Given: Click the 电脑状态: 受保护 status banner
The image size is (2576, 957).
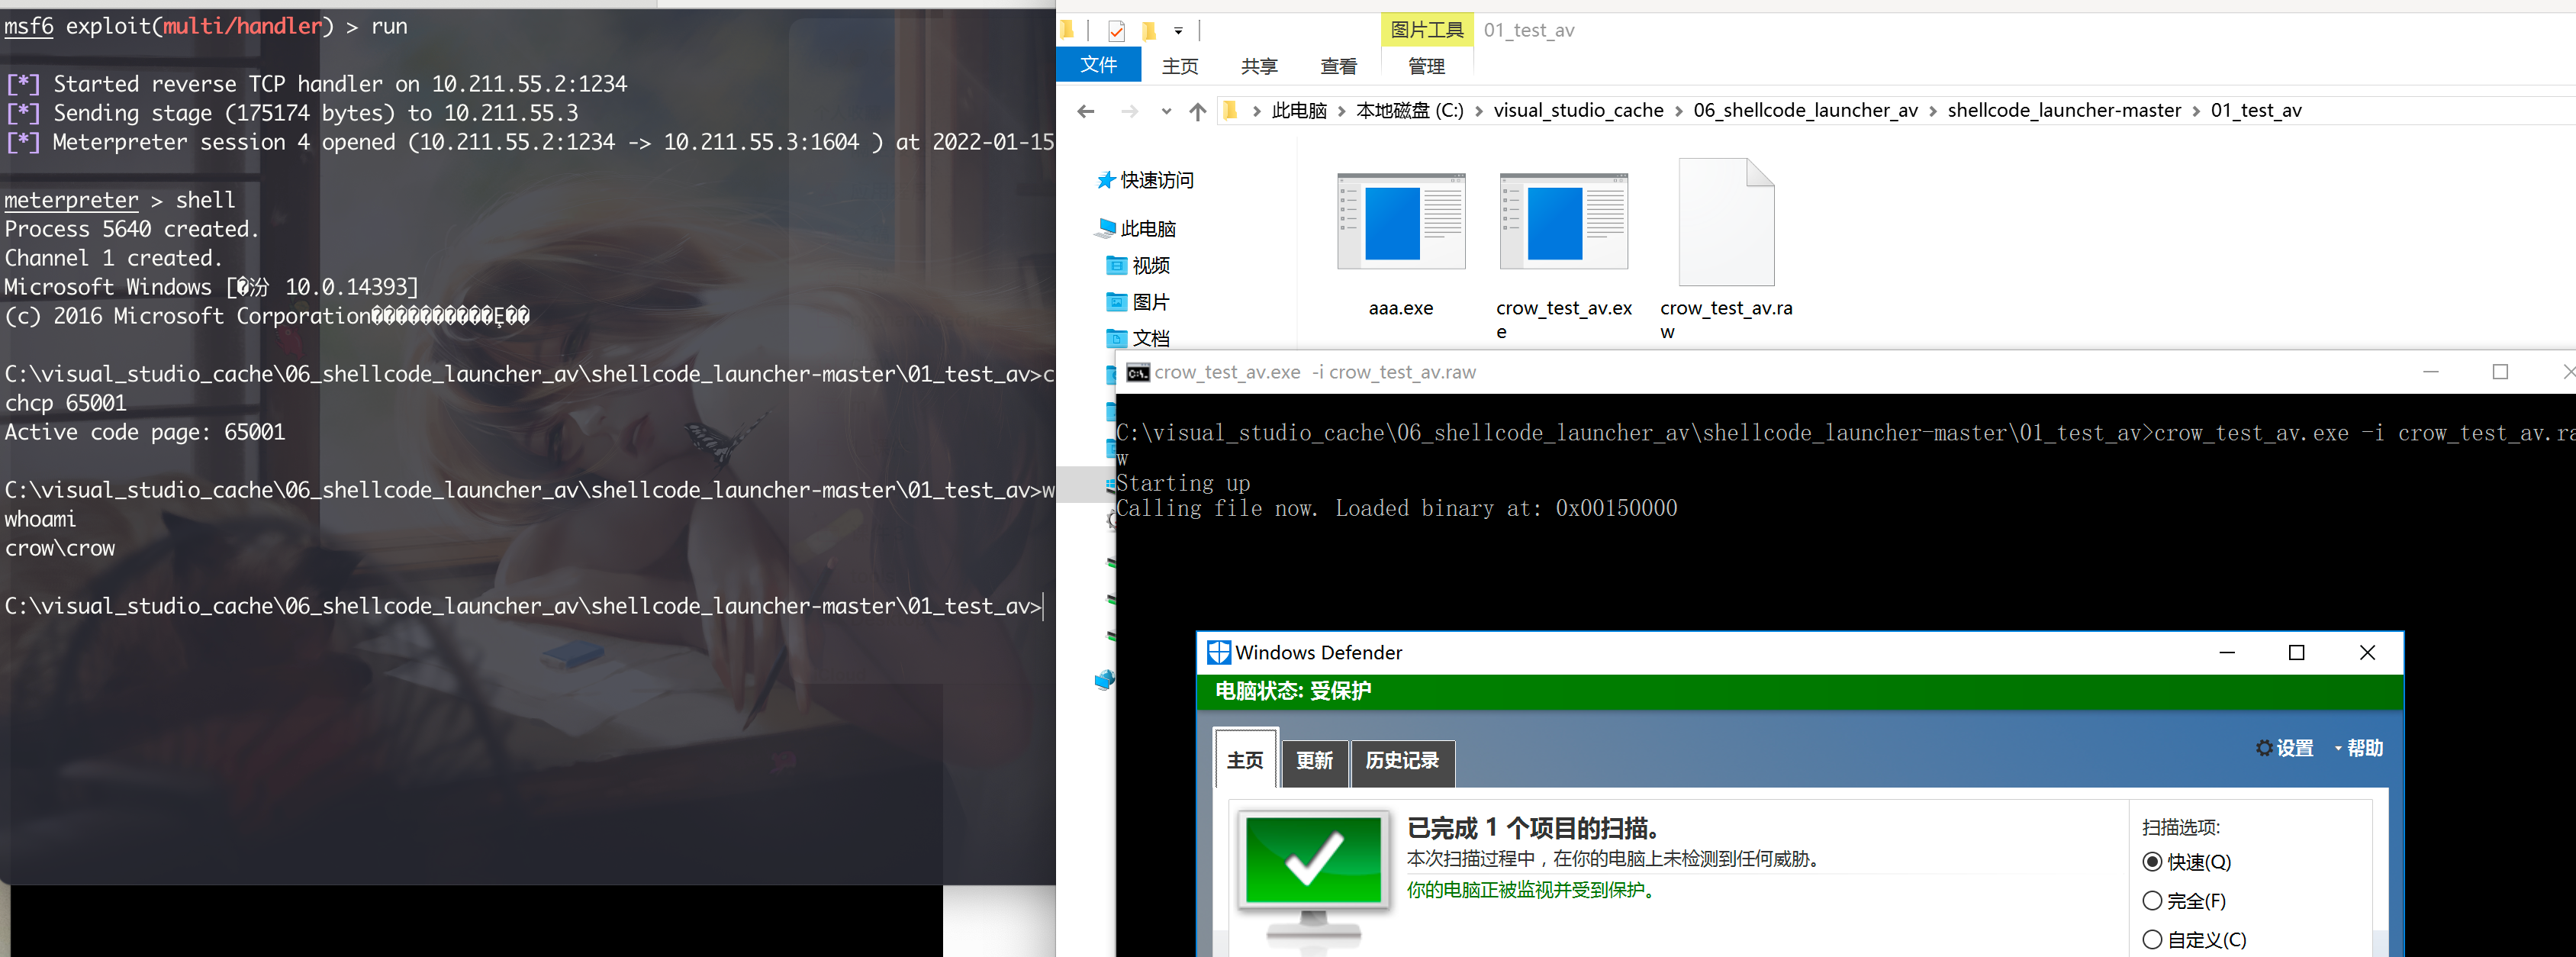Looking at the screenshot, I should [1800, 692].
